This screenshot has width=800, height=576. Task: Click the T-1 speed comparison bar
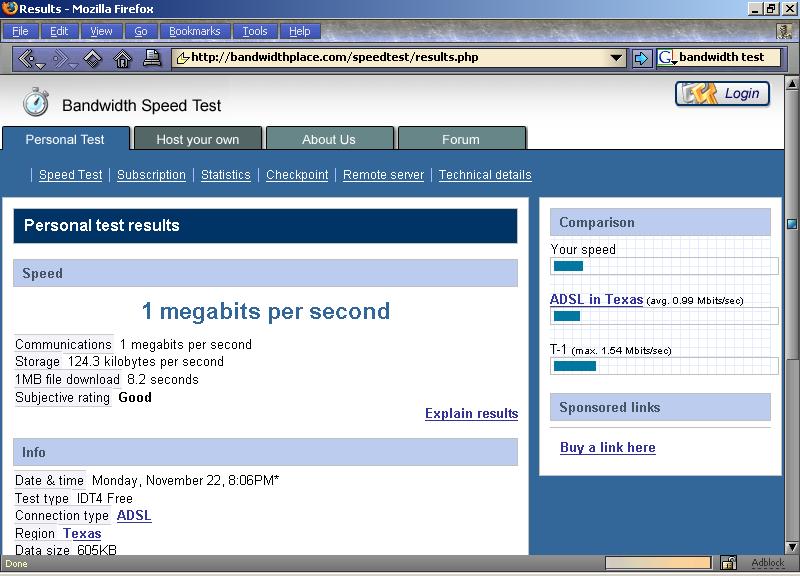(664, 366)
